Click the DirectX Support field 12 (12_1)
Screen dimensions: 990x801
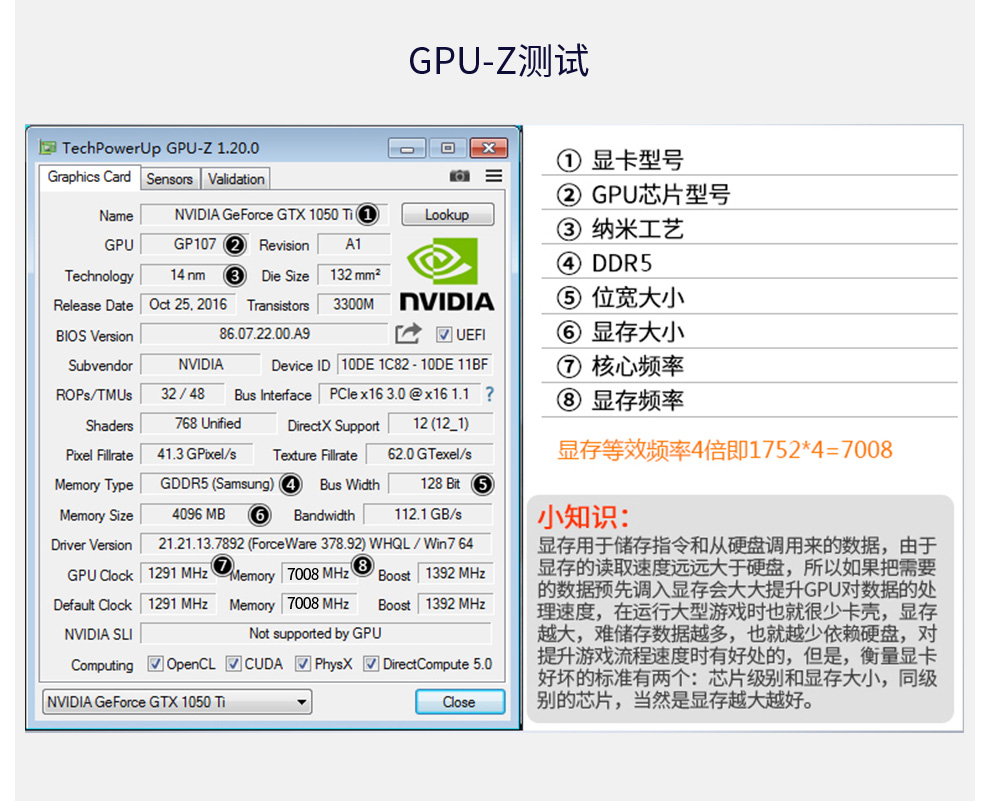[441, 424]
